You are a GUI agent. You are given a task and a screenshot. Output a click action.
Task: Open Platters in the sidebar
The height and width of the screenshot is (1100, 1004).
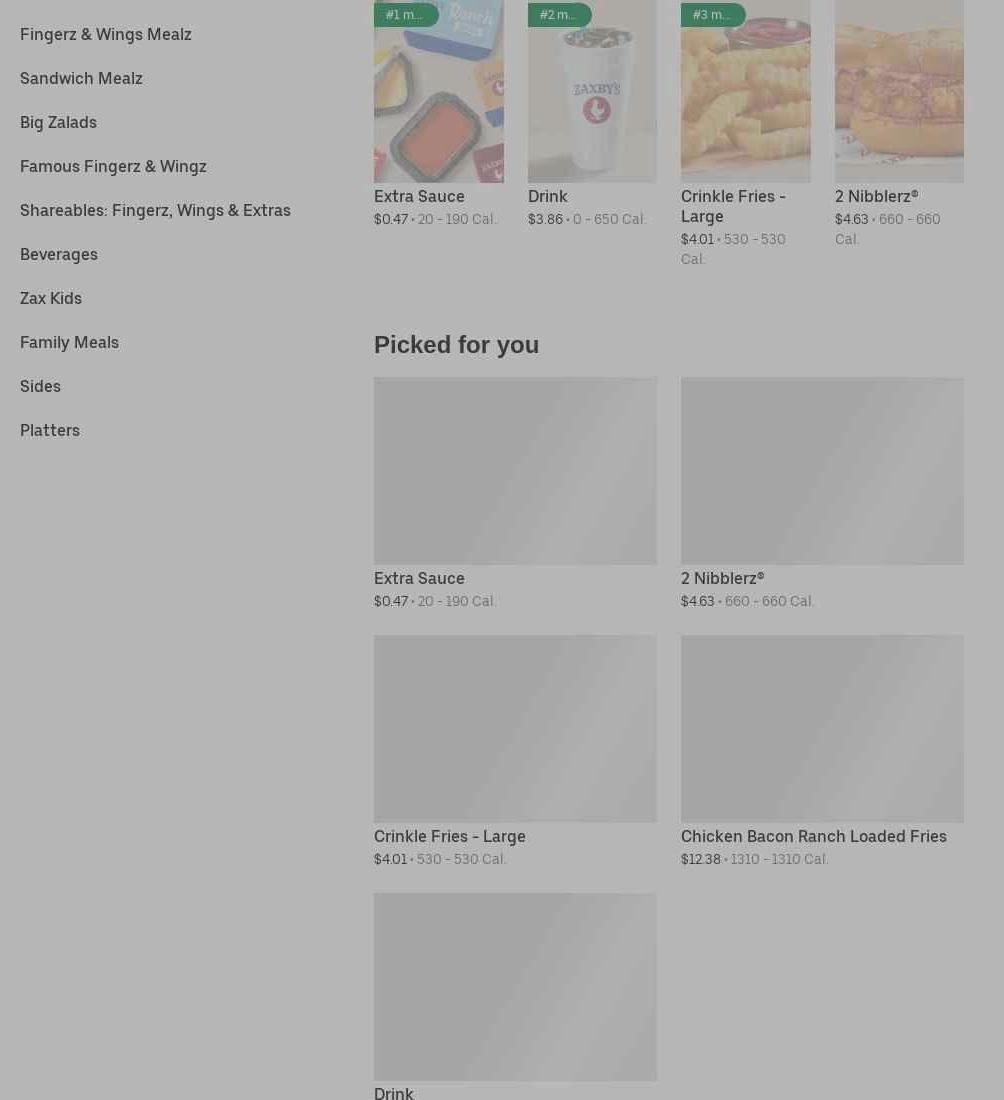50,430
